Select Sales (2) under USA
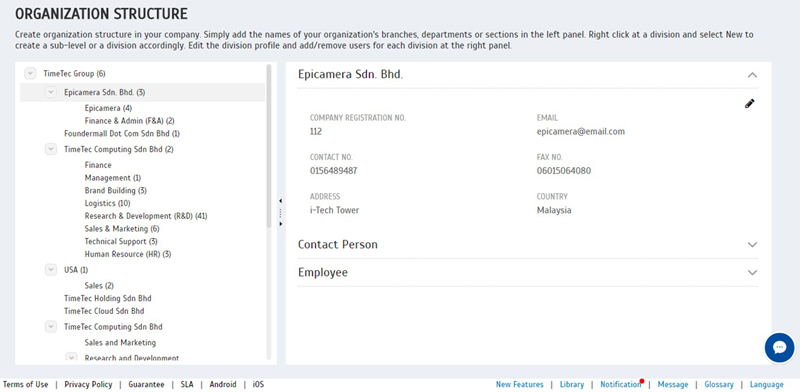 tap(99, 286)
